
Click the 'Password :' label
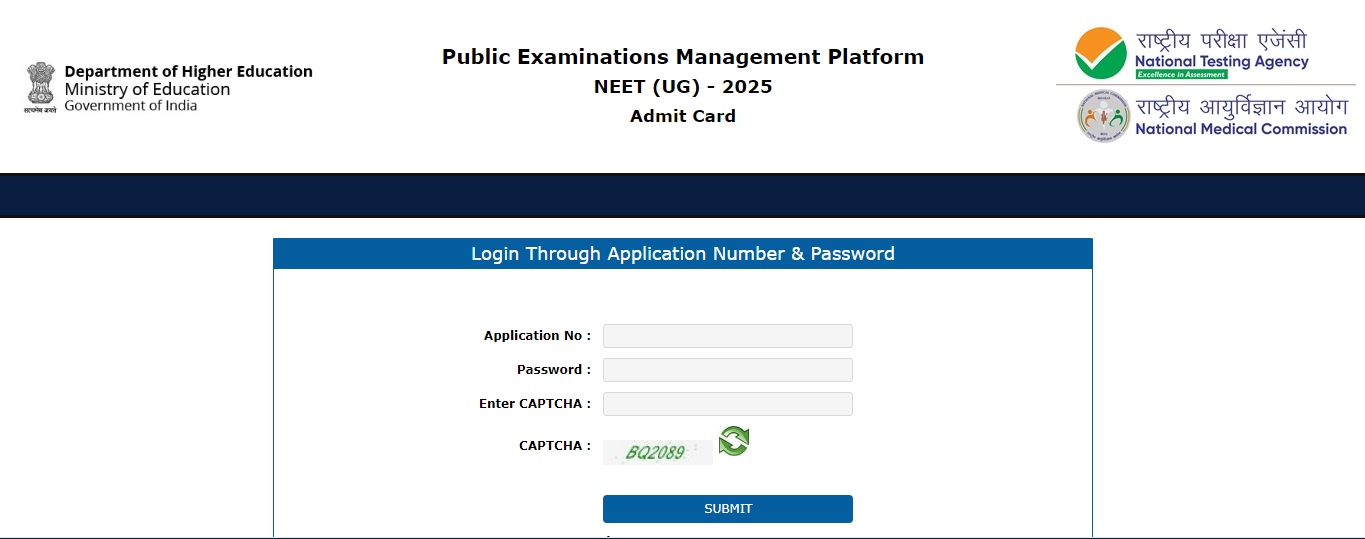[x=554, y=370]
